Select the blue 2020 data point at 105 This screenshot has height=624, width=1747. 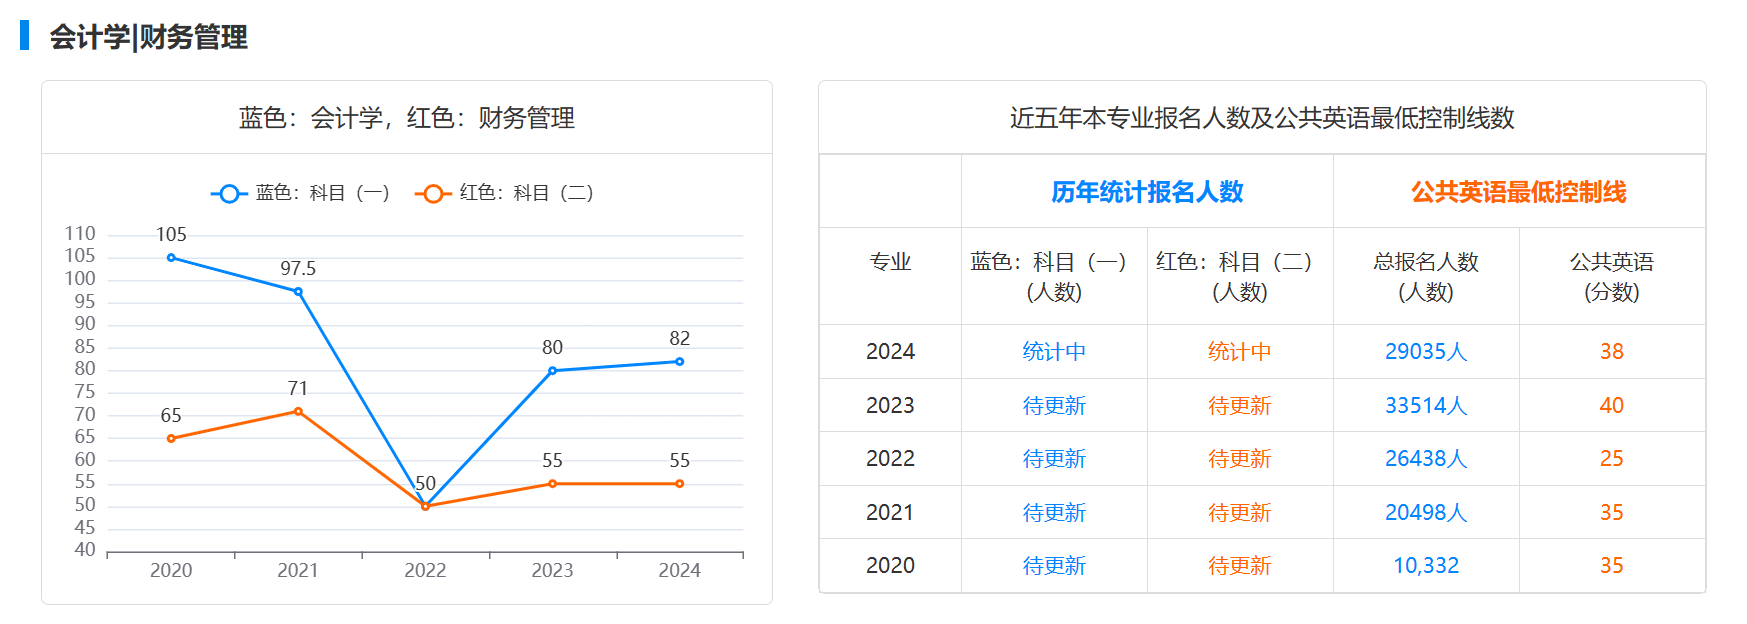tap(171, 258)
